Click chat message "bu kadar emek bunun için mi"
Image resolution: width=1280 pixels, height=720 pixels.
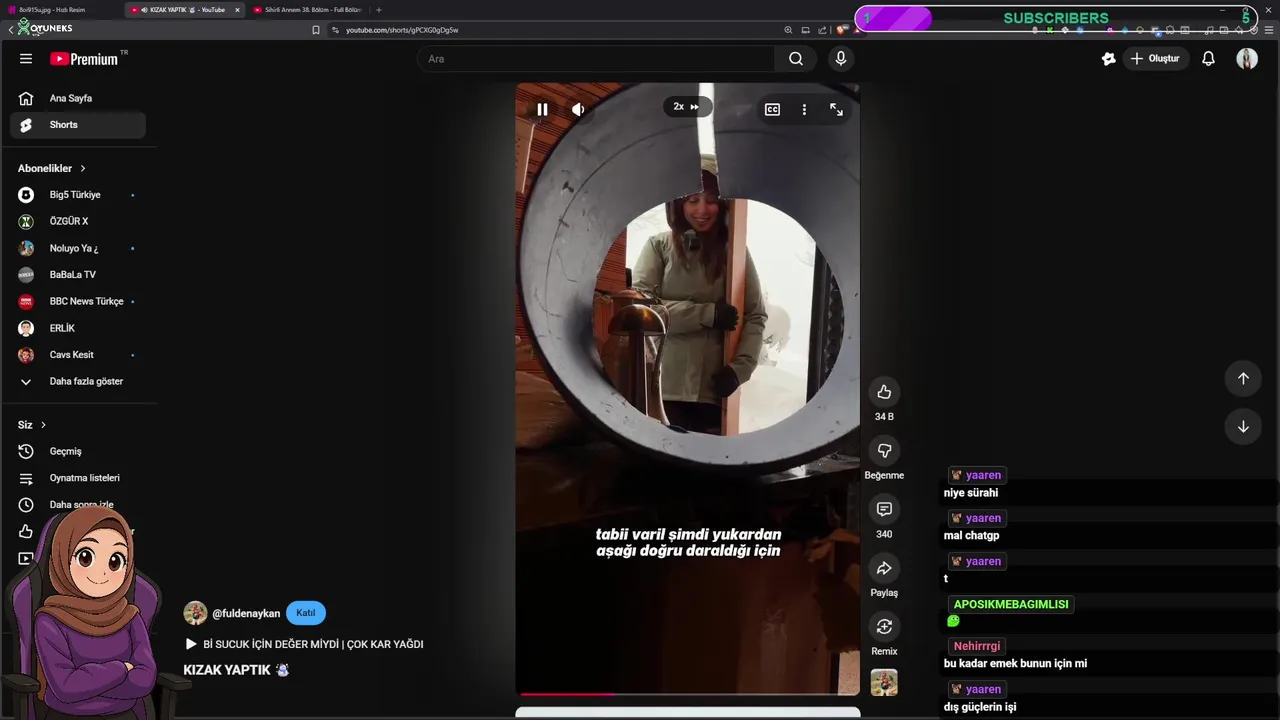coord(1015,663)
